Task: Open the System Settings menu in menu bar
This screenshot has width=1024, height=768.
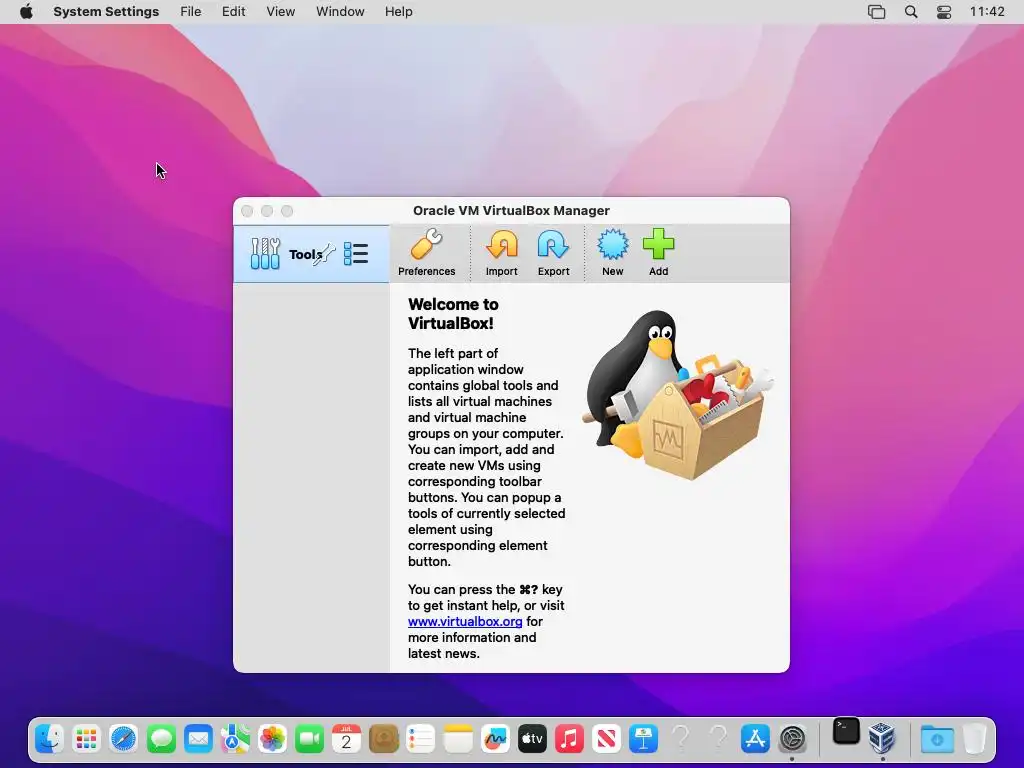Action: pos(106,12)
